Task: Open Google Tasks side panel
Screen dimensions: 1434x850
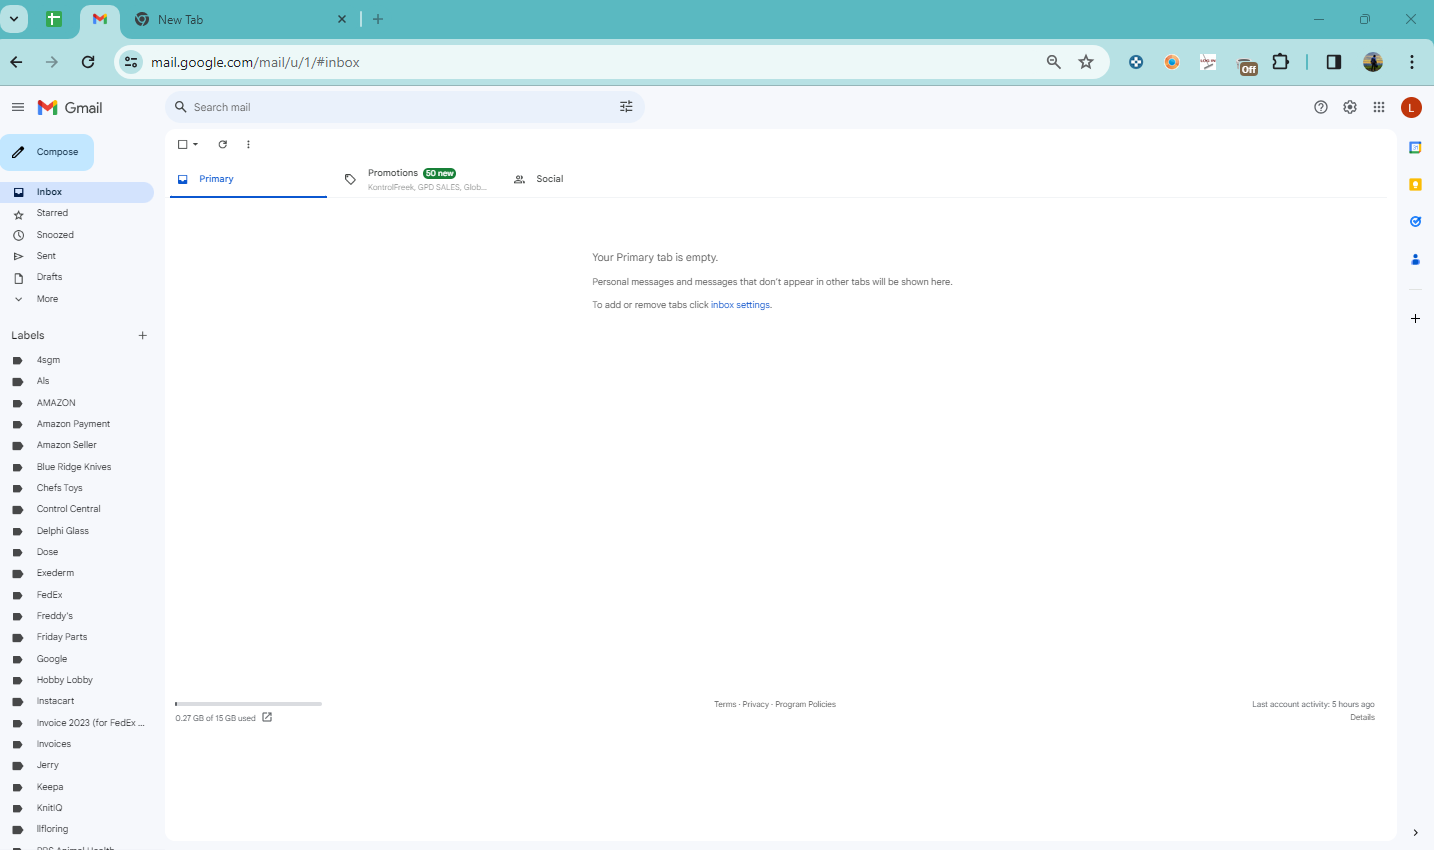Action: tap(1415, 221)
